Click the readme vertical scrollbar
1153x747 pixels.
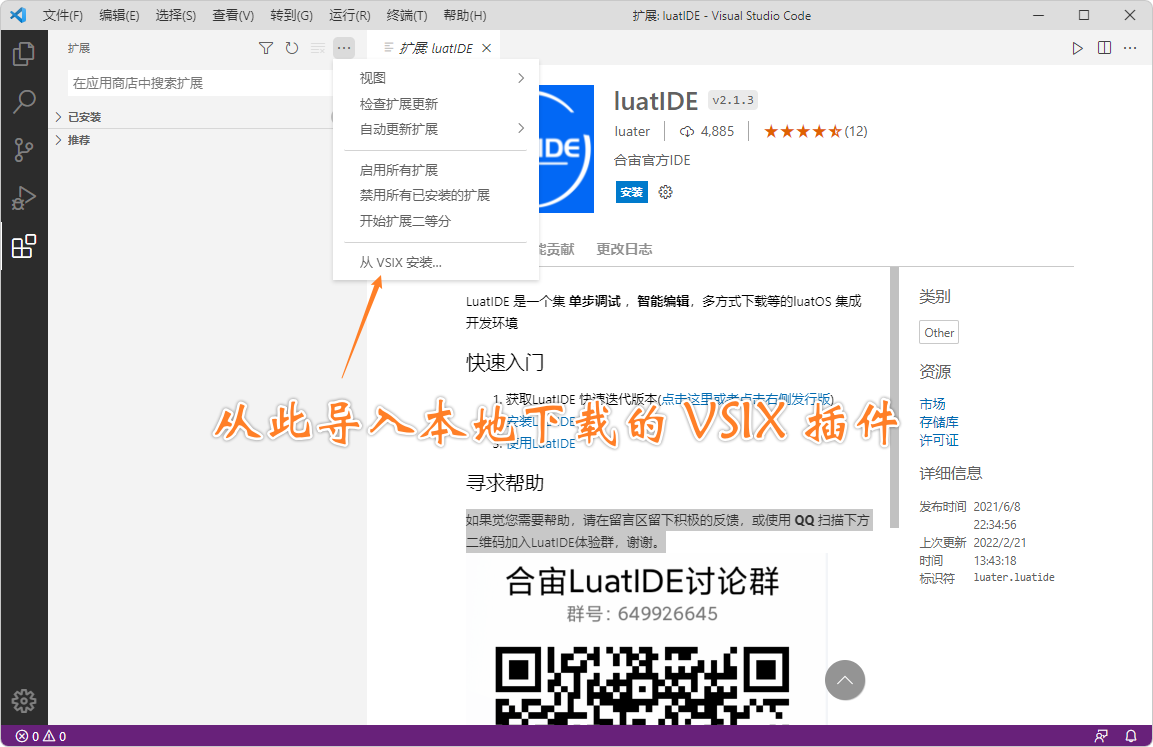pyautogui.click(x=894, y=397)
